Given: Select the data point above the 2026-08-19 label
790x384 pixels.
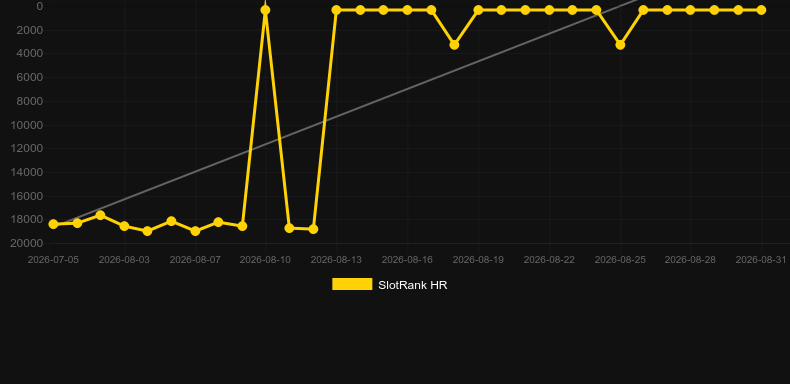Looking at the screenshot, I should (x=479, y=10).
